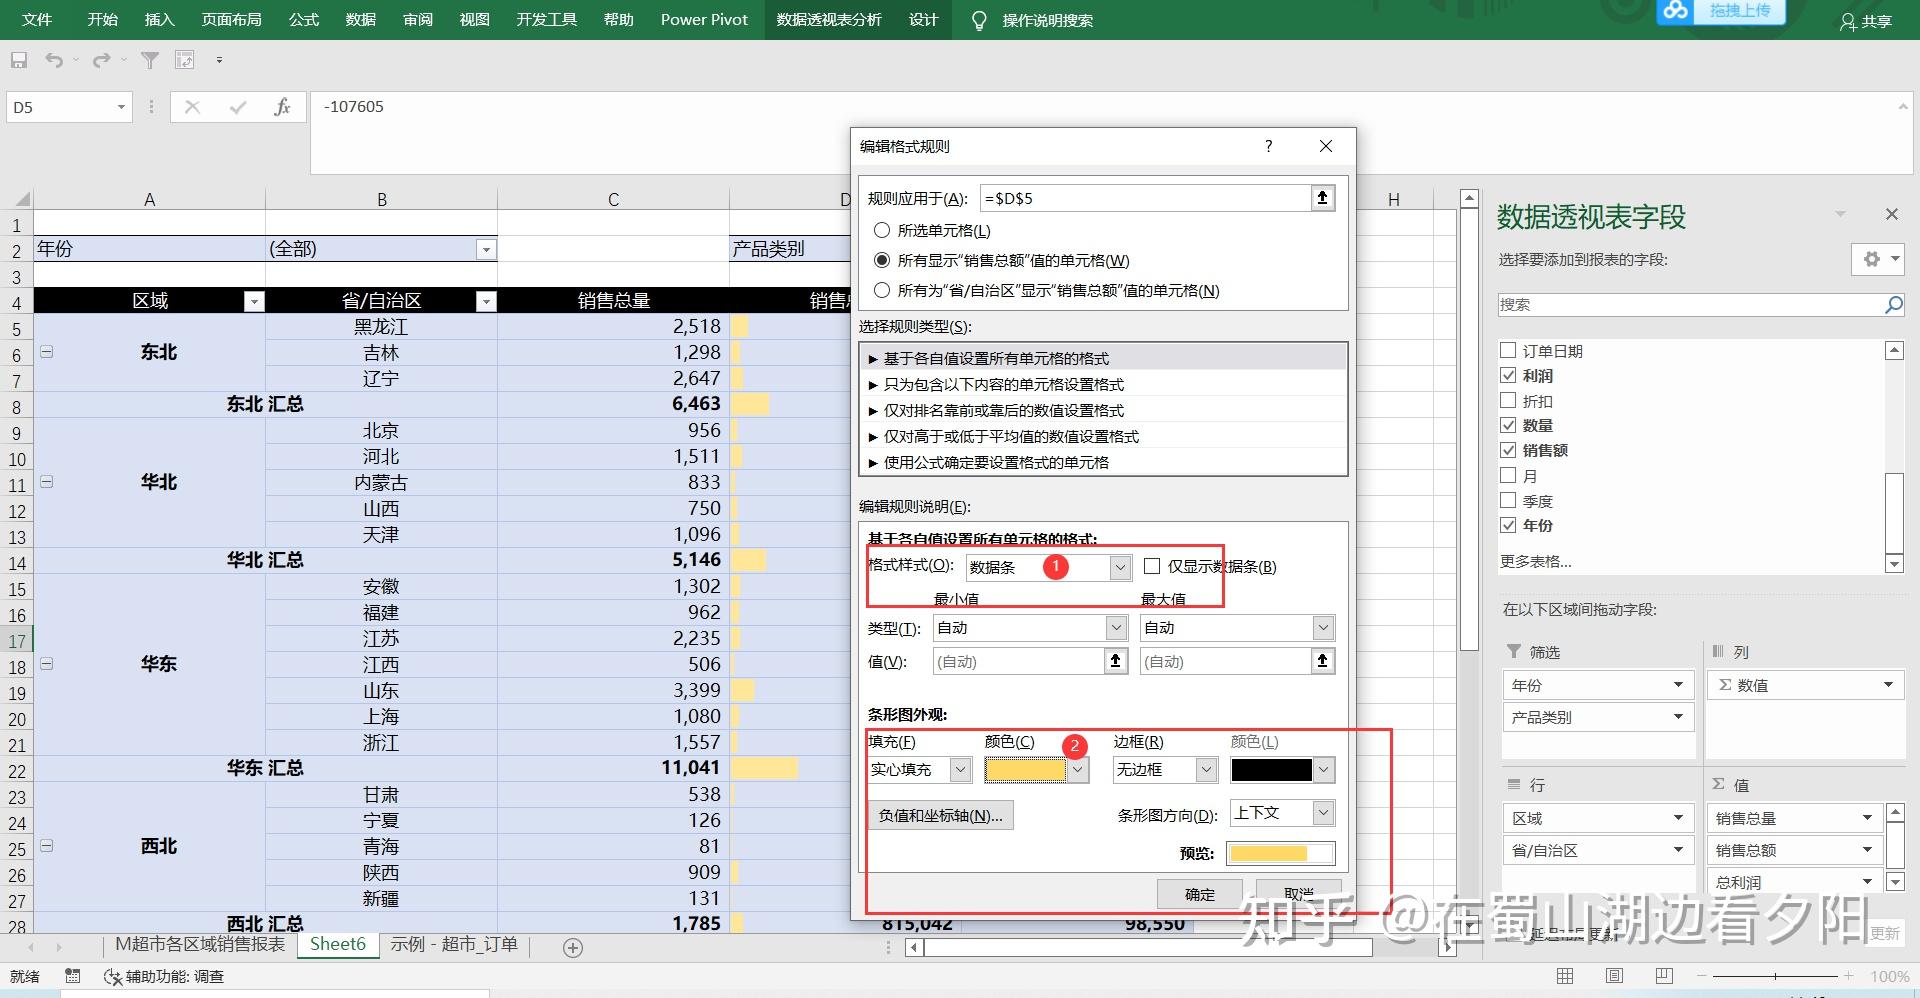Click the 取消 button in dialog

pos(1299,894)
